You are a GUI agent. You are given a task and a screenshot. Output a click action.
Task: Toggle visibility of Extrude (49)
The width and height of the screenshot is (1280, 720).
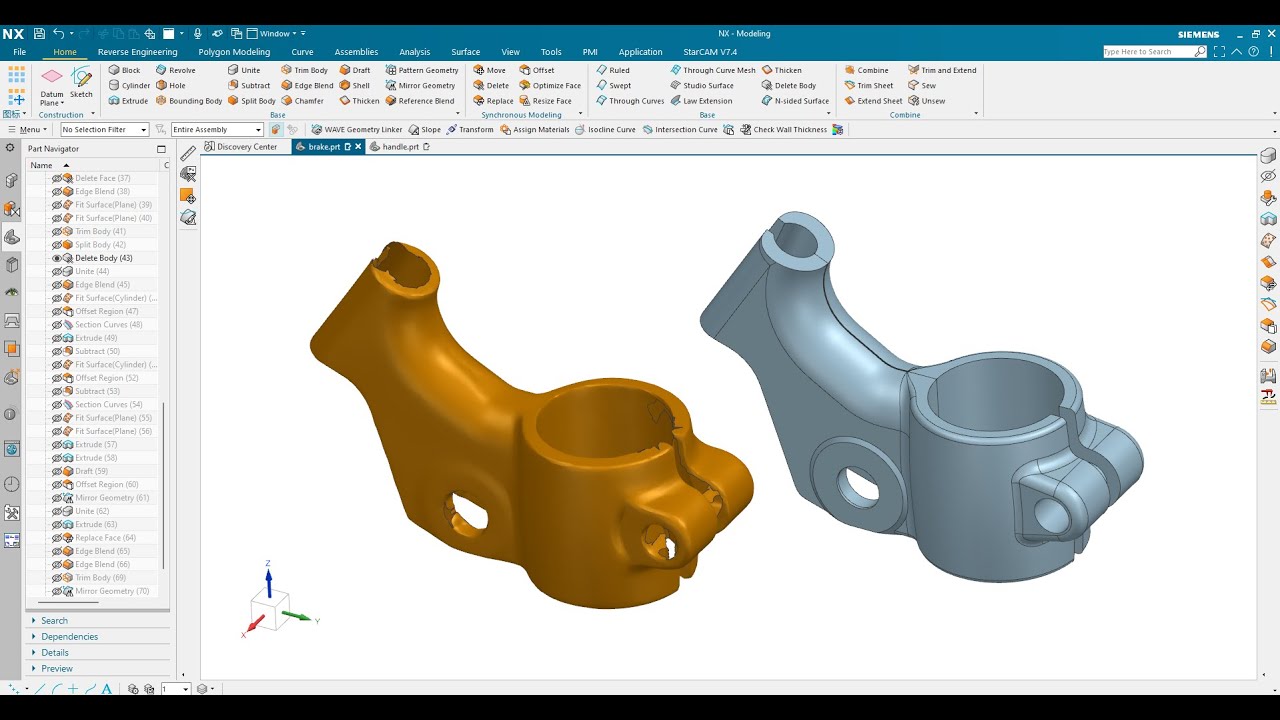click(x=57, y=338)
